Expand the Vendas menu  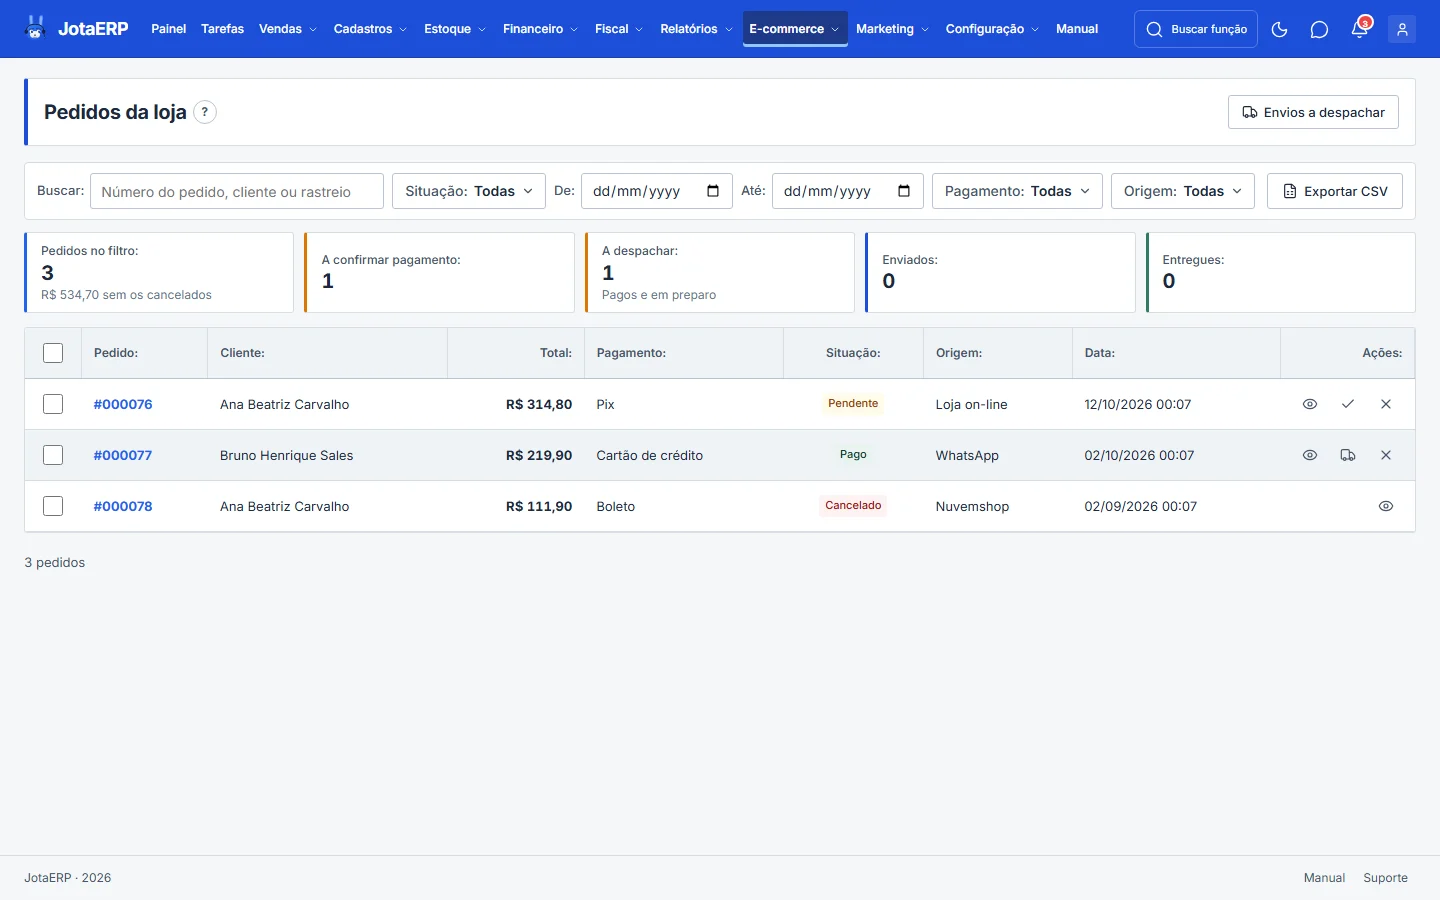coord(288,29)
